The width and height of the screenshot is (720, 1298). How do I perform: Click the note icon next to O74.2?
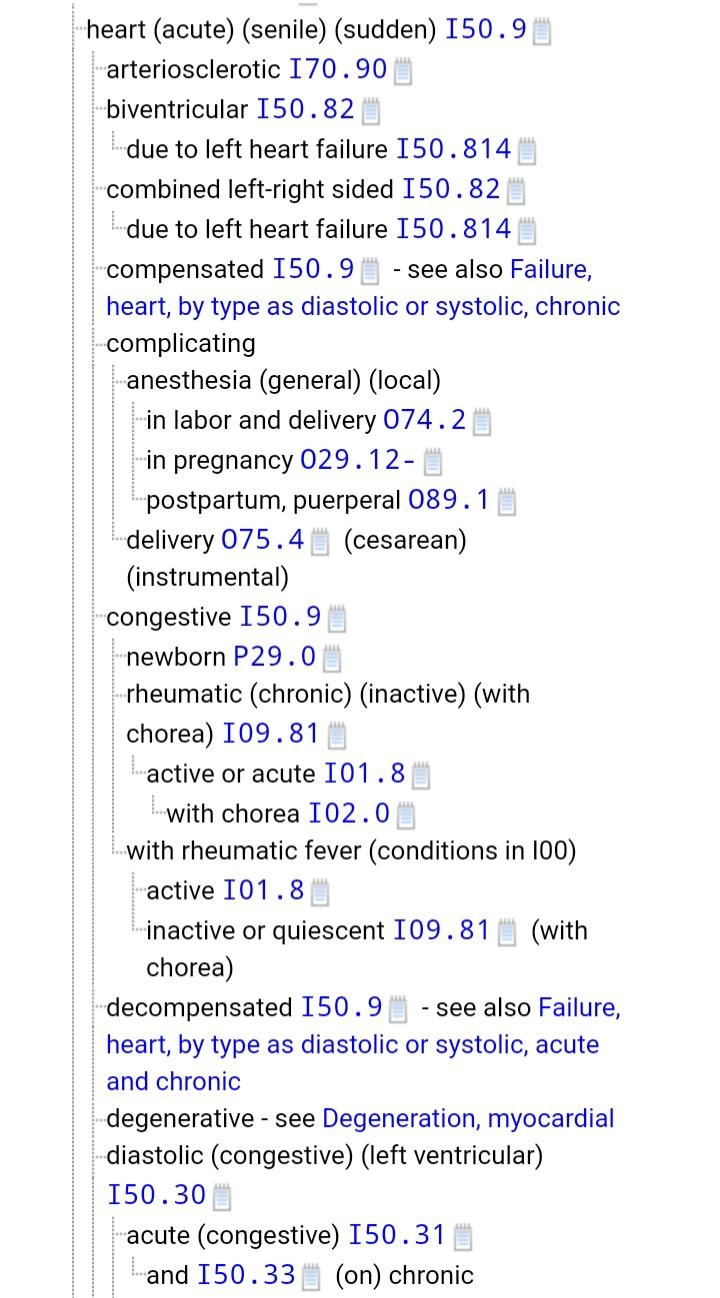482,422
